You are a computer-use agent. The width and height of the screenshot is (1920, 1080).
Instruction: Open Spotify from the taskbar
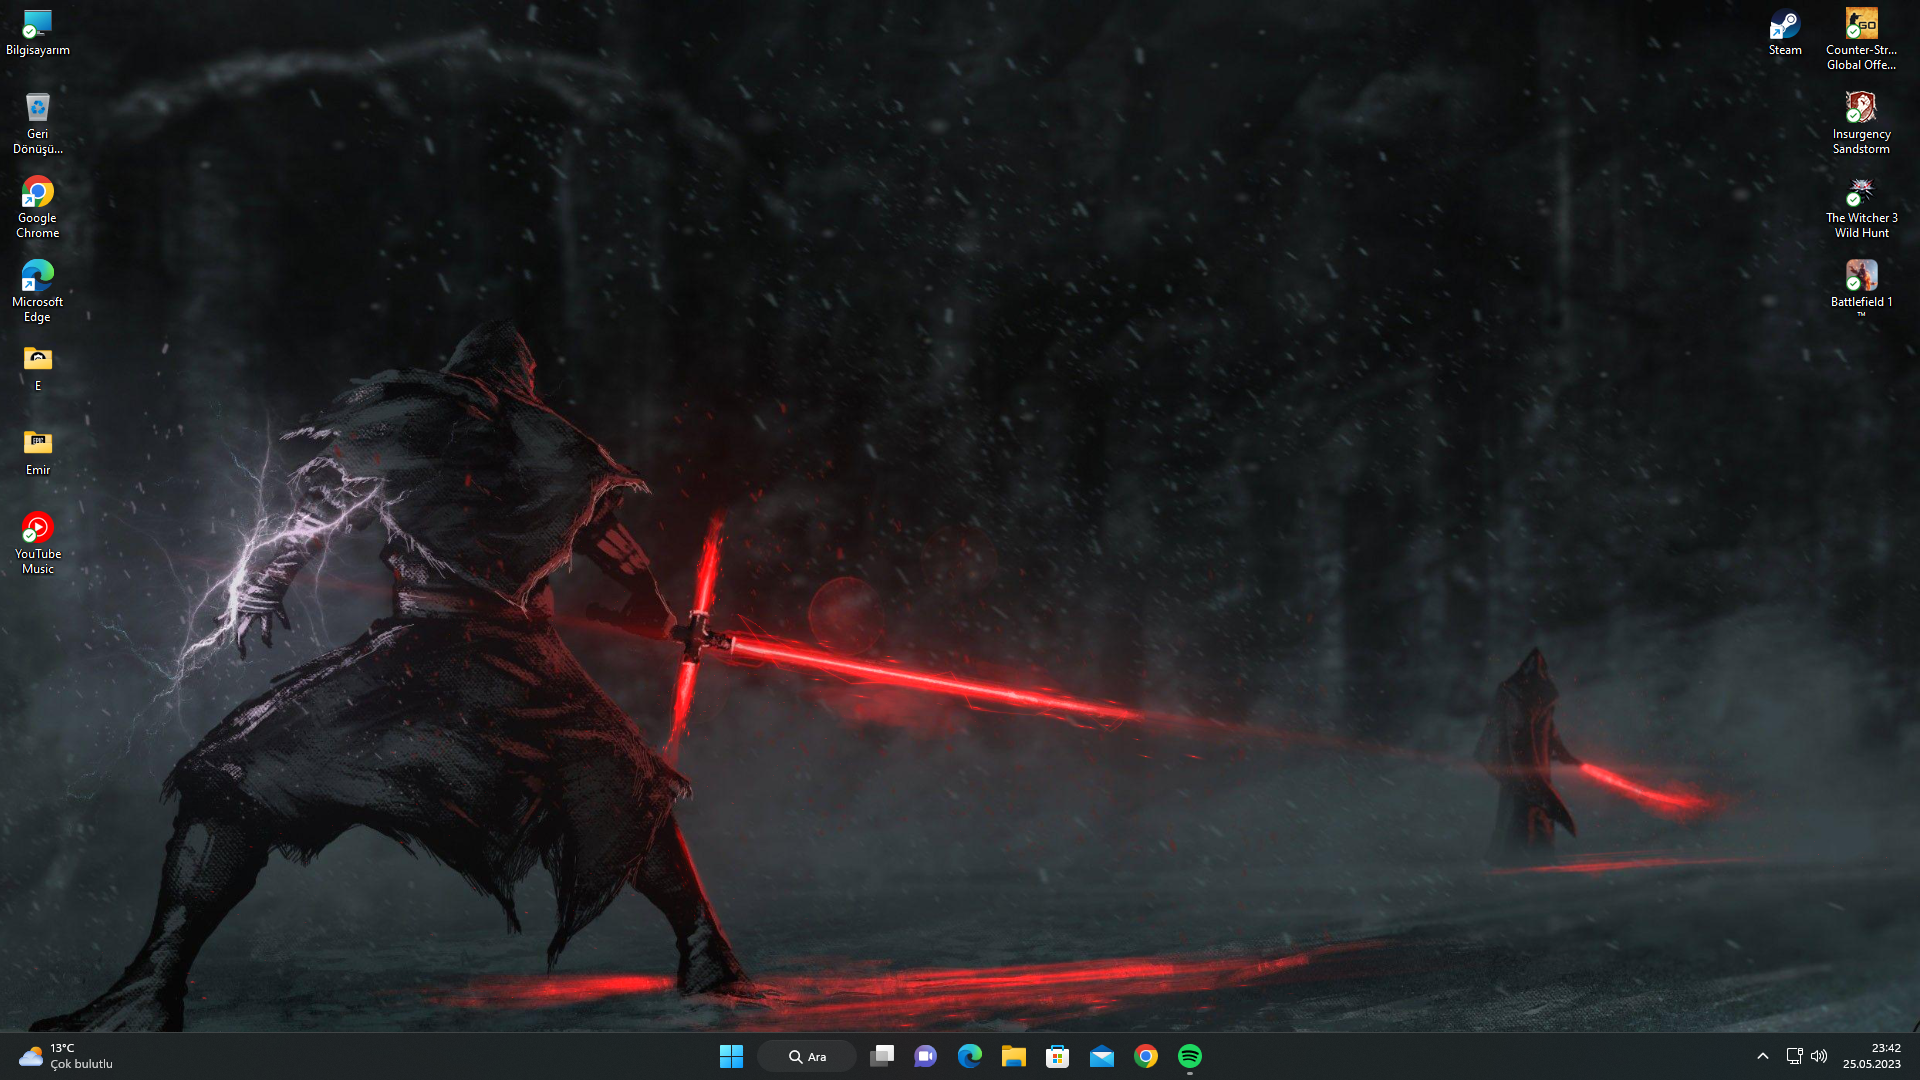[1189, 1056]
